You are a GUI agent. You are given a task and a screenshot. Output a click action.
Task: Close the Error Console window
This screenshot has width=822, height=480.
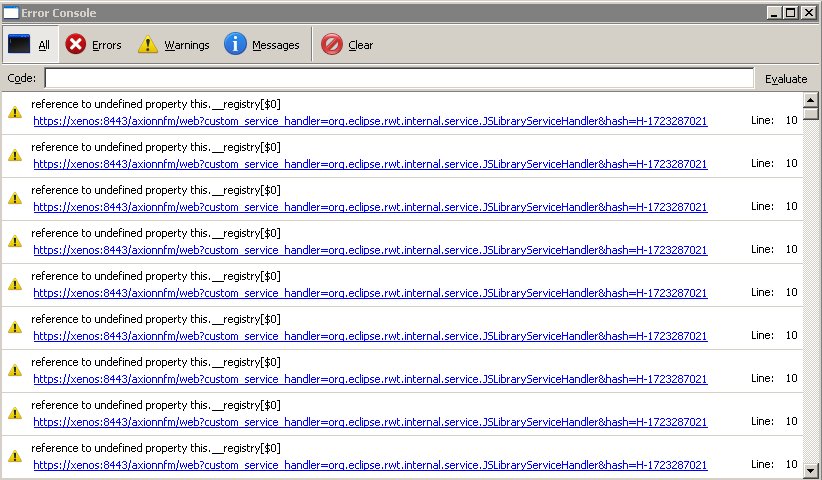[x=809, y=13]
